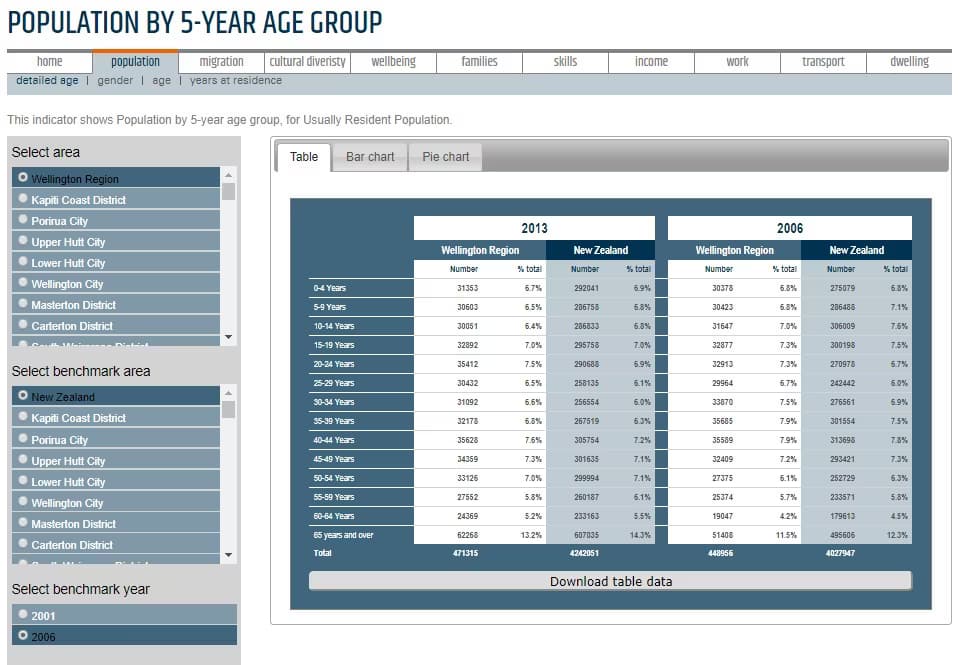
Task: Show the Table tab view
Action: (304, 157)
